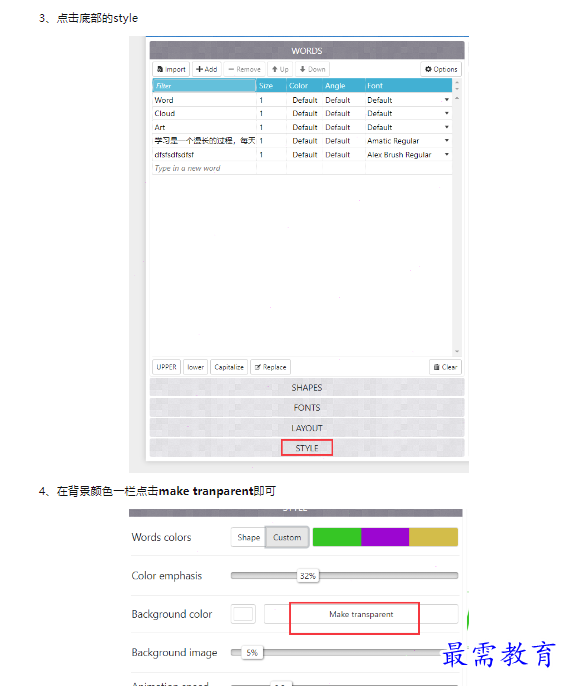The image size is (564, 686).
Task: Open the Amatic Regular font dropdown
Action: click(447, 141)
